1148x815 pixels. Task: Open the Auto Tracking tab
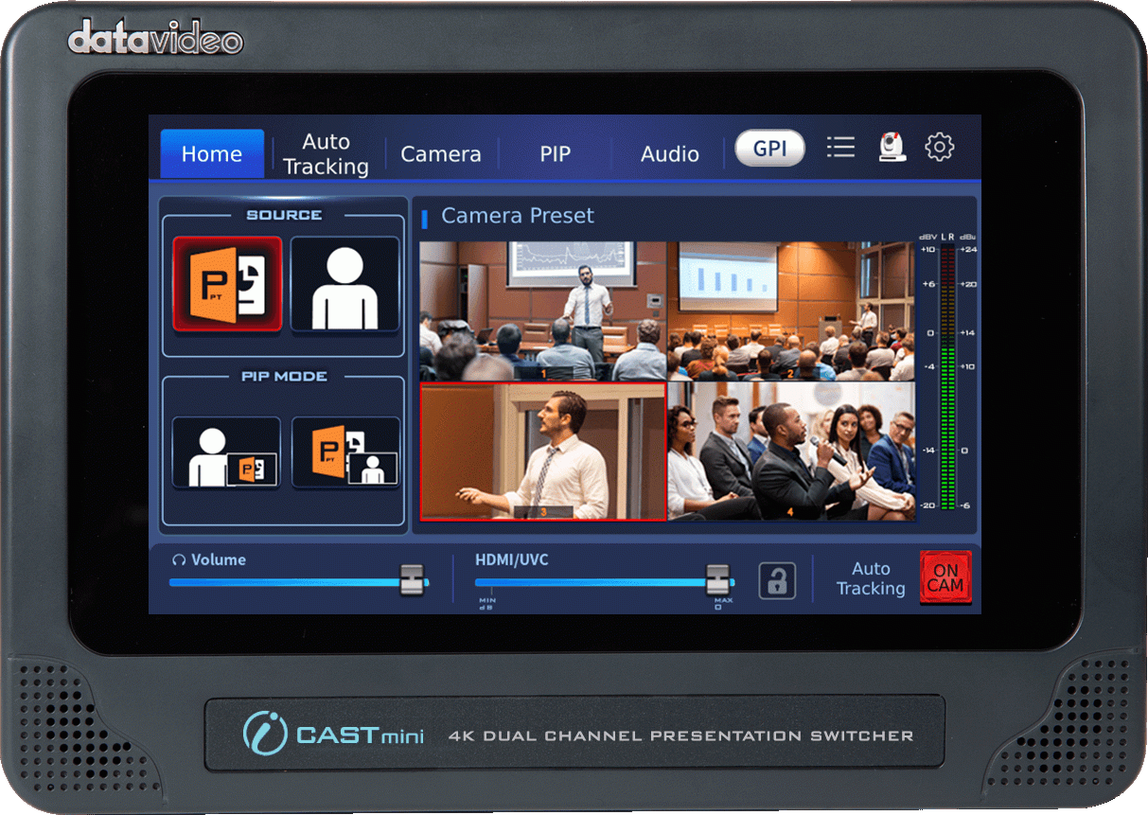coord(326,154)
